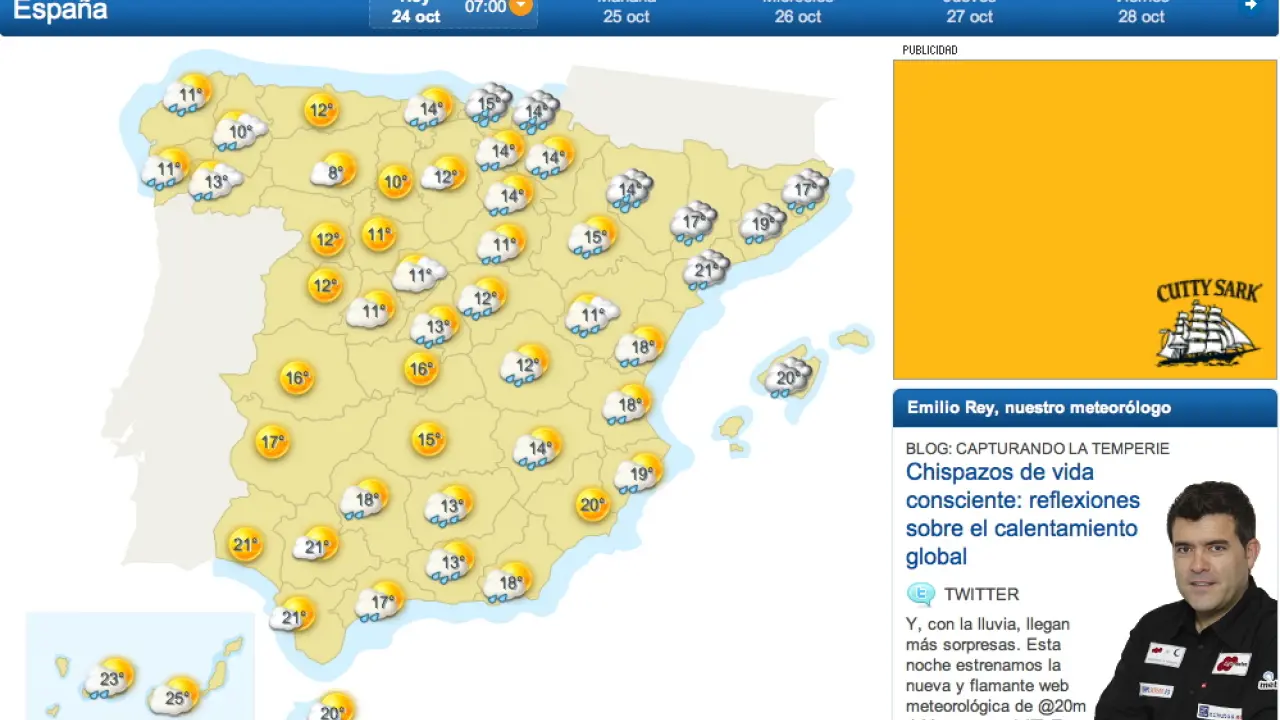The height and width of the screenshot is (720, 1280).
Task: Click the Cutty Sark advertisement banner
Action: (x=1084, y=220)
